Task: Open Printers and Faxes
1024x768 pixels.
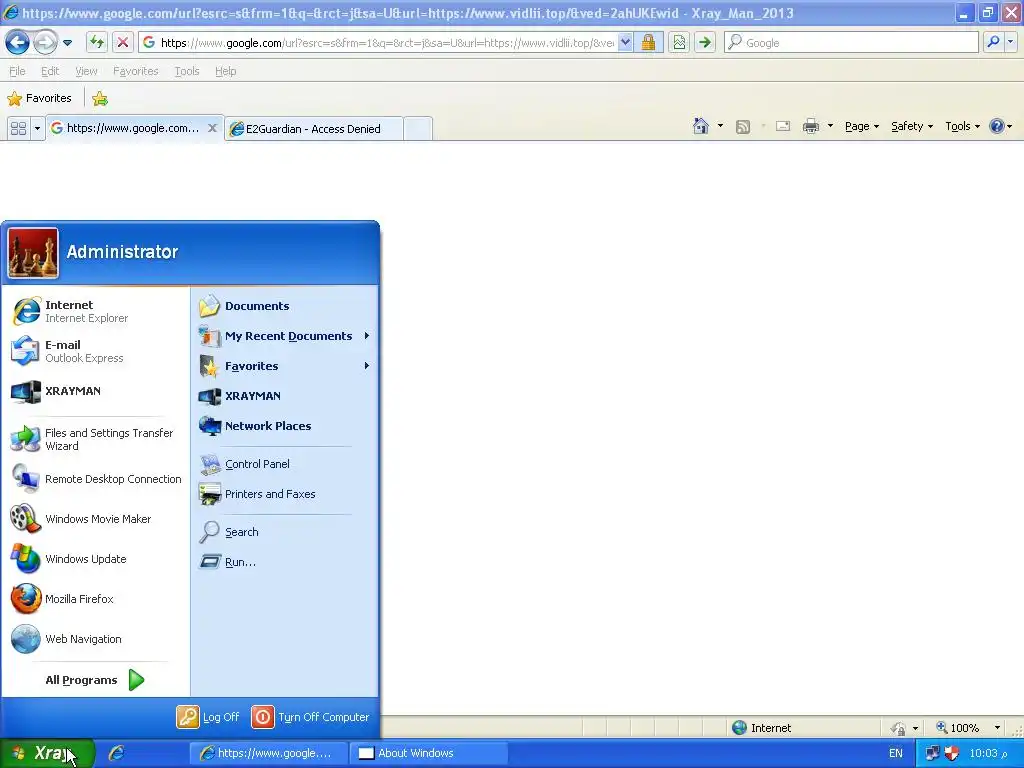Action: pyautogui.click(x=285, y=494)
